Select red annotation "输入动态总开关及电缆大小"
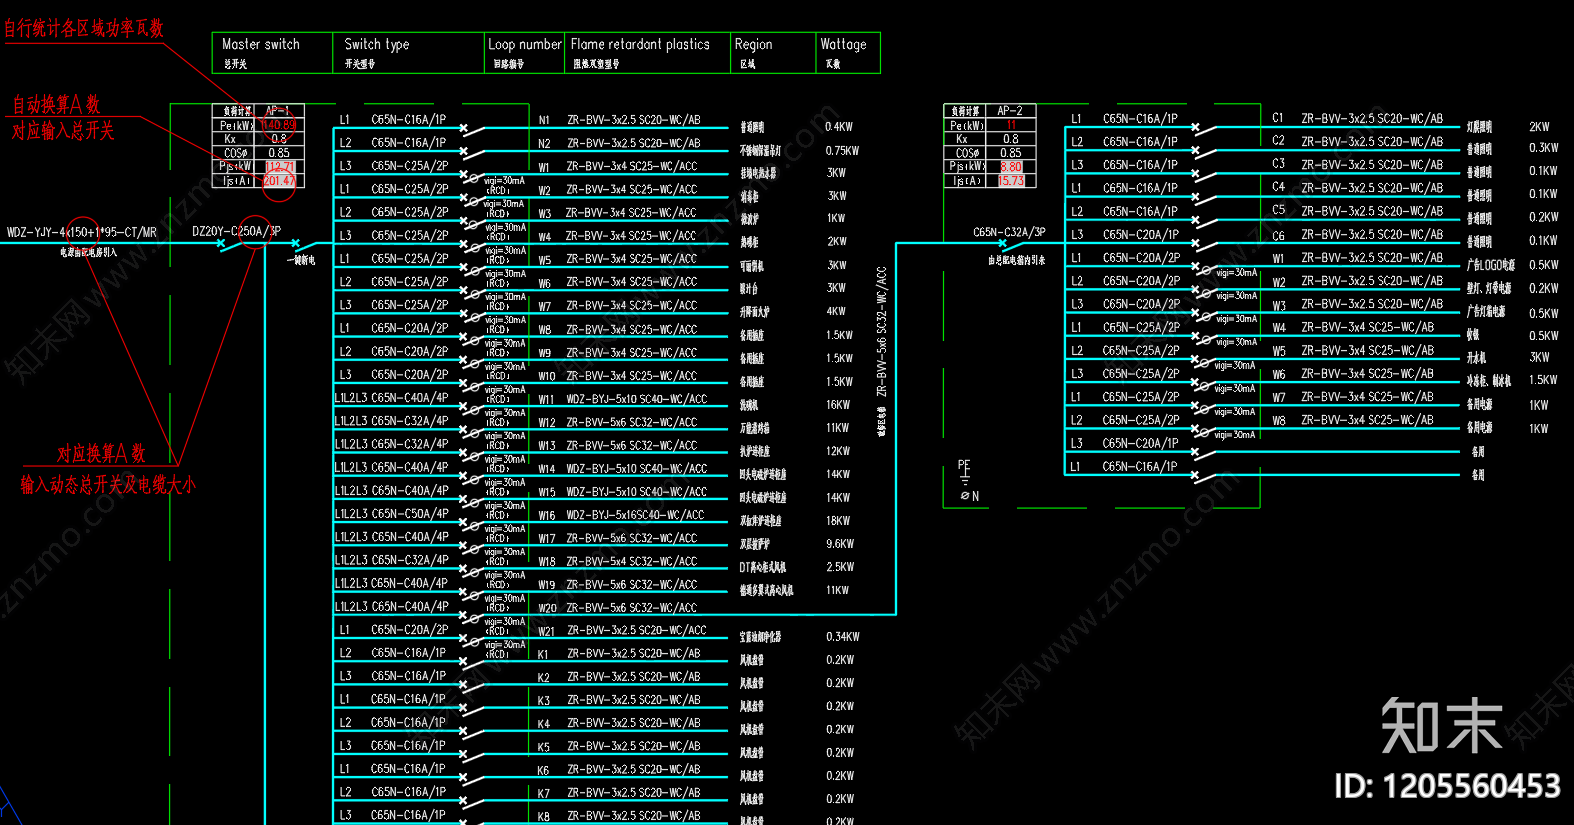The height and width of the screenshot is (825, 1574). (108, 485)
